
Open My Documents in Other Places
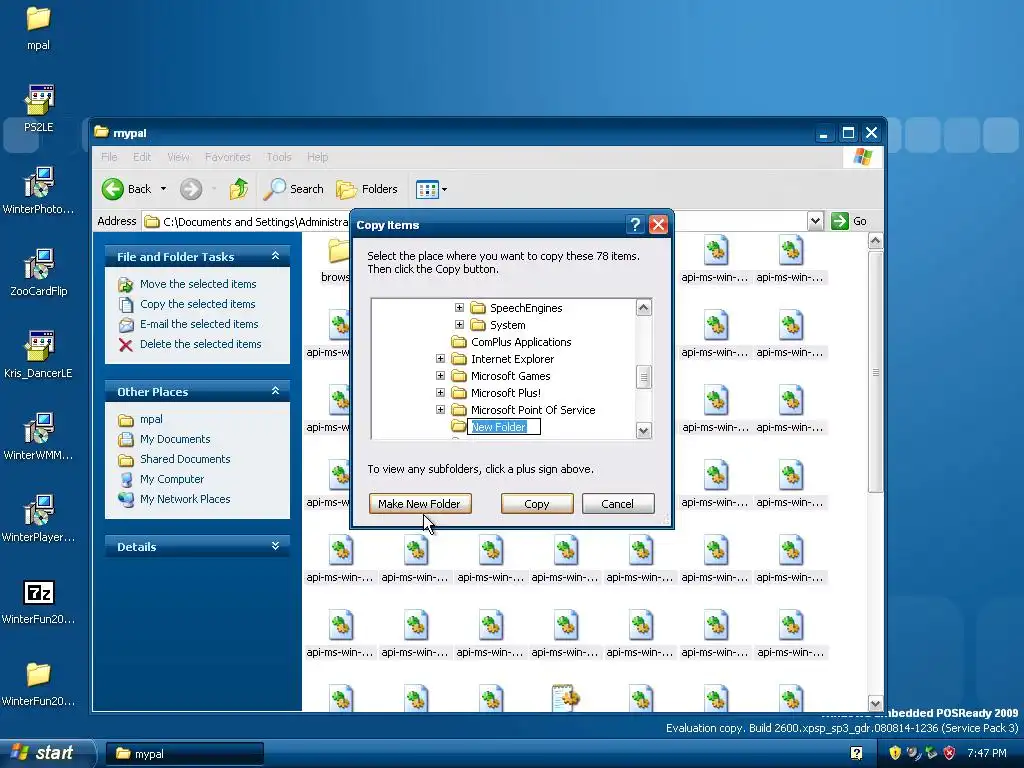pos(174,440)
